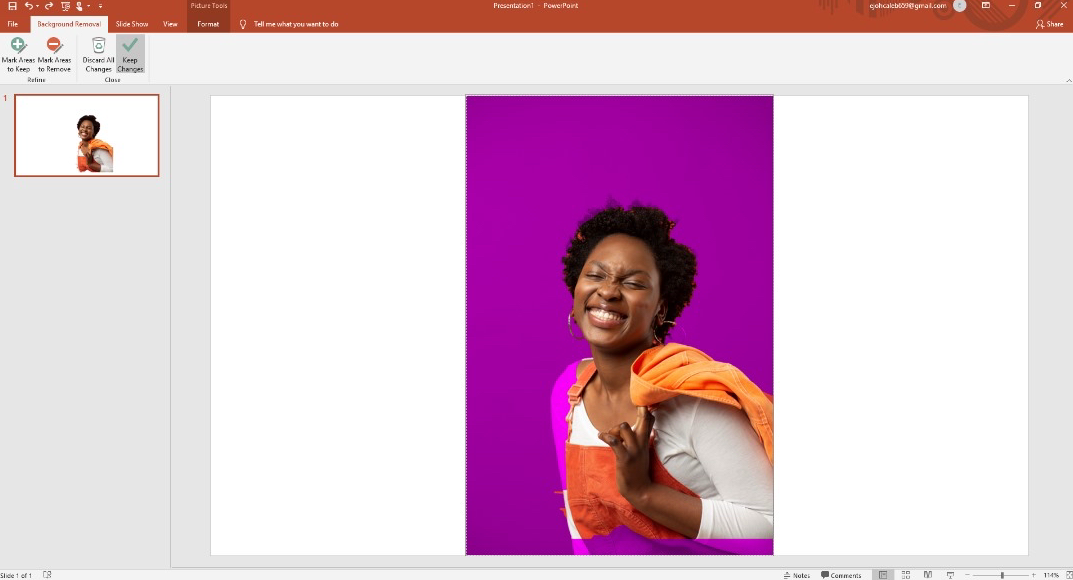Open the undo history dropdown arrow
Image resolution: width=1073 pixels, height=580 pixels.
click(x=37, y=6)
